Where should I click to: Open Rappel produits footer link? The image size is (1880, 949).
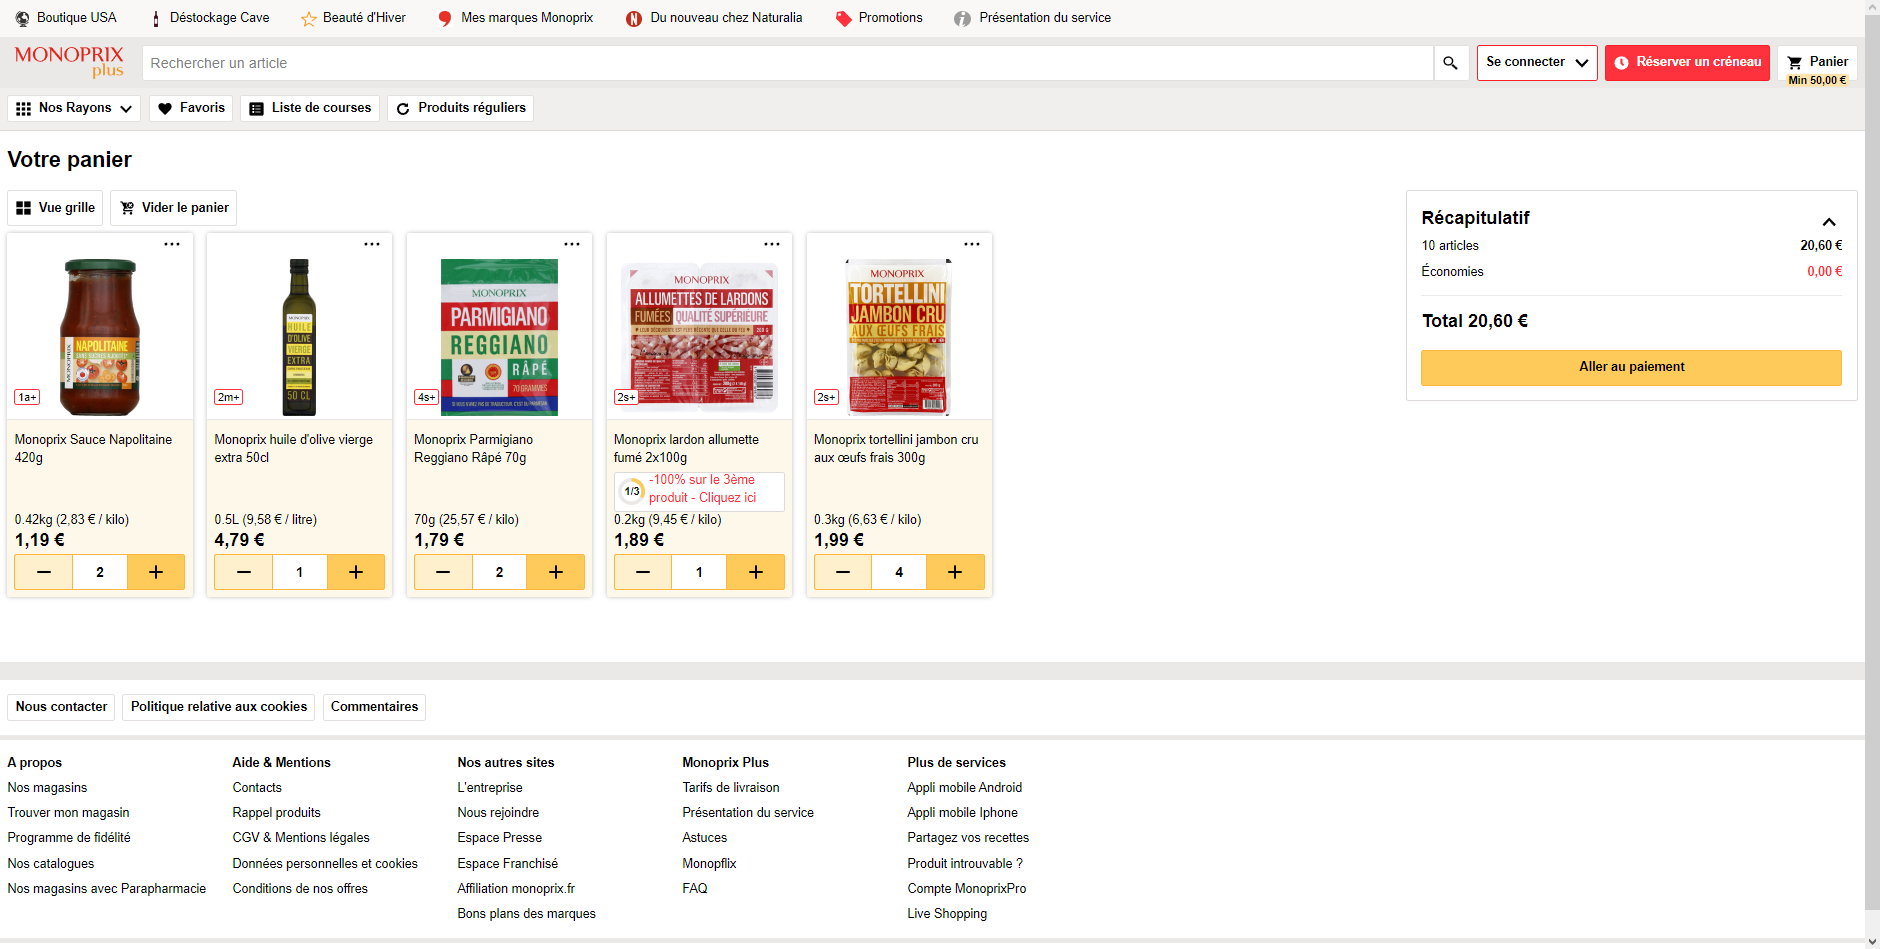pos(277,813)
